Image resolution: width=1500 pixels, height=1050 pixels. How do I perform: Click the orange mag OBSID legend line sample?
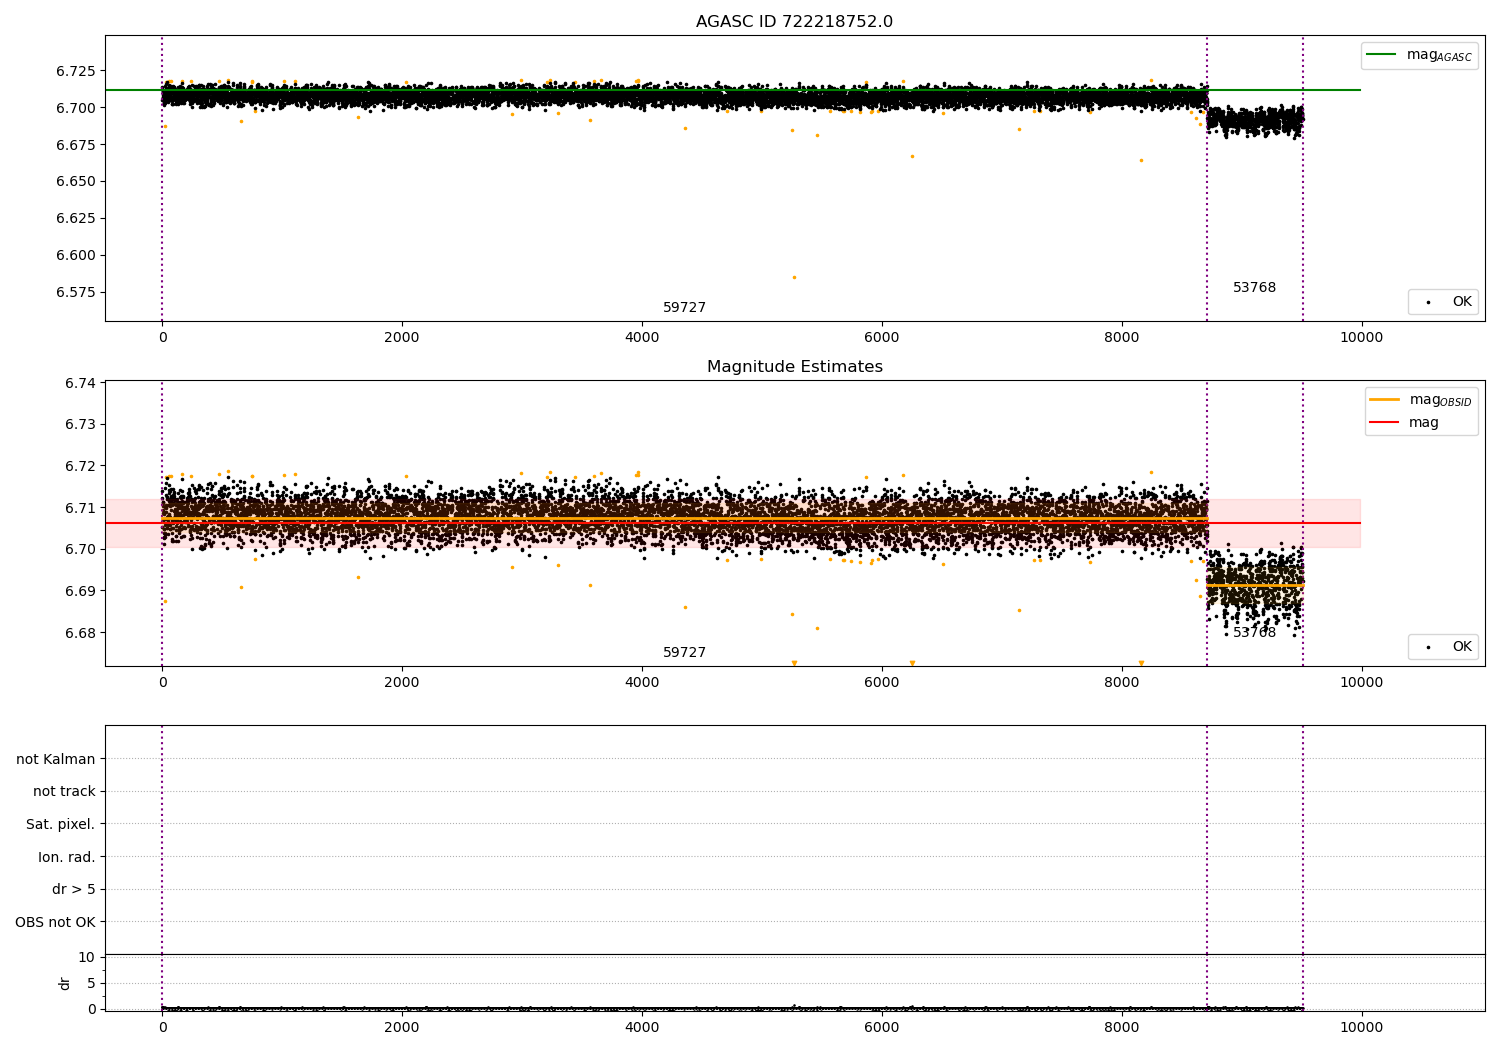pyautogui.click(x=1385, y=400)
